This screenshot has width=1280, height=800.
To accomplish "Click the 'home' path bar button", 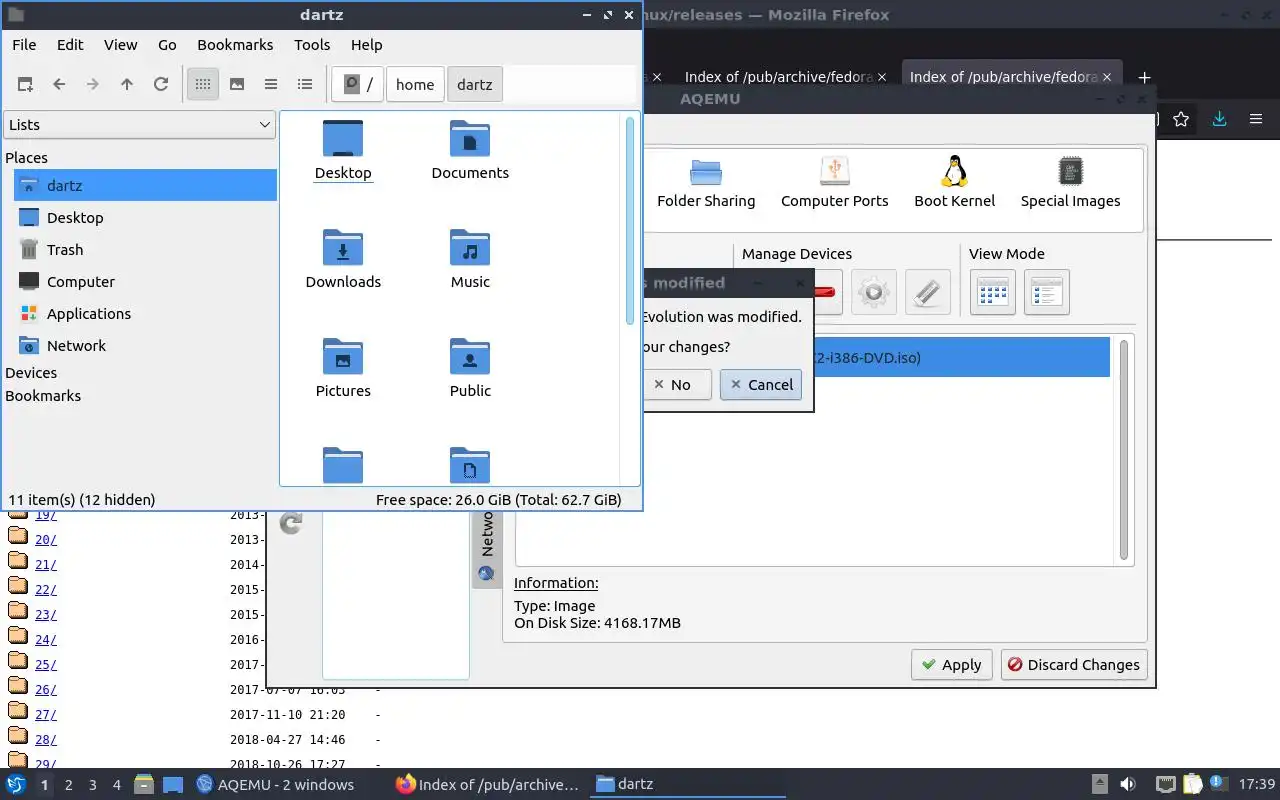I will [415, 85].
